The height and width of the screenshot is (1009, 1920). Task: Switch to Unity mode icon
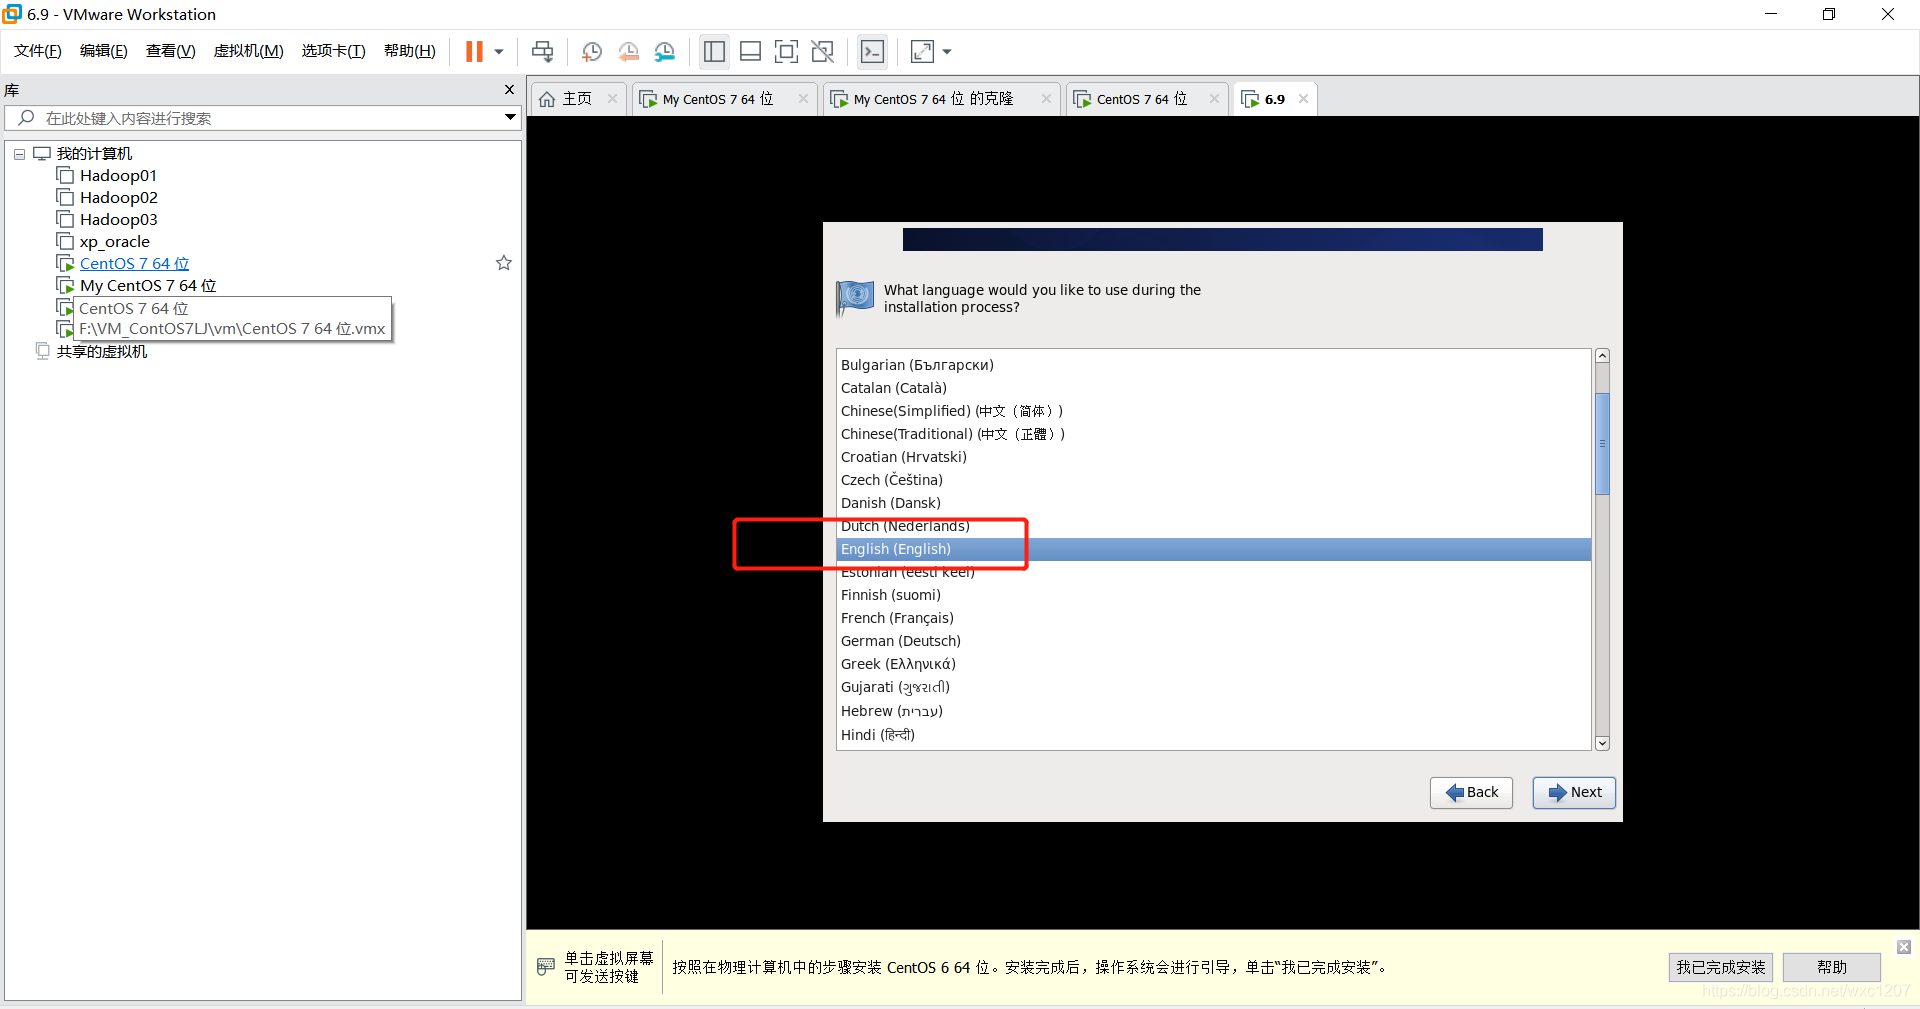(x=823, y=51)
